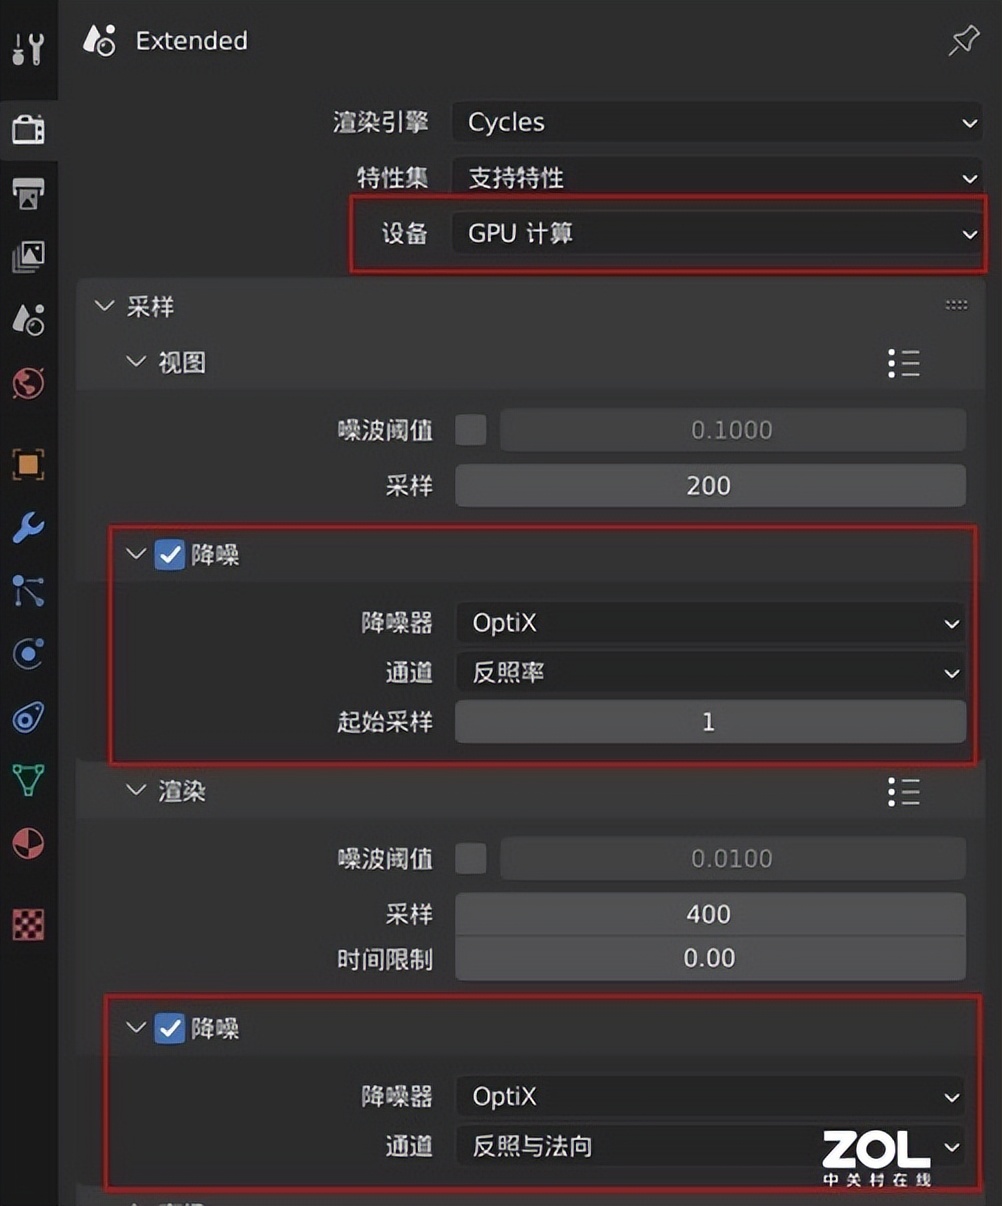The image size is (1002, 1206).
Task: Open the Material Properties sphere icon
Action: click(x=29, y=843)
